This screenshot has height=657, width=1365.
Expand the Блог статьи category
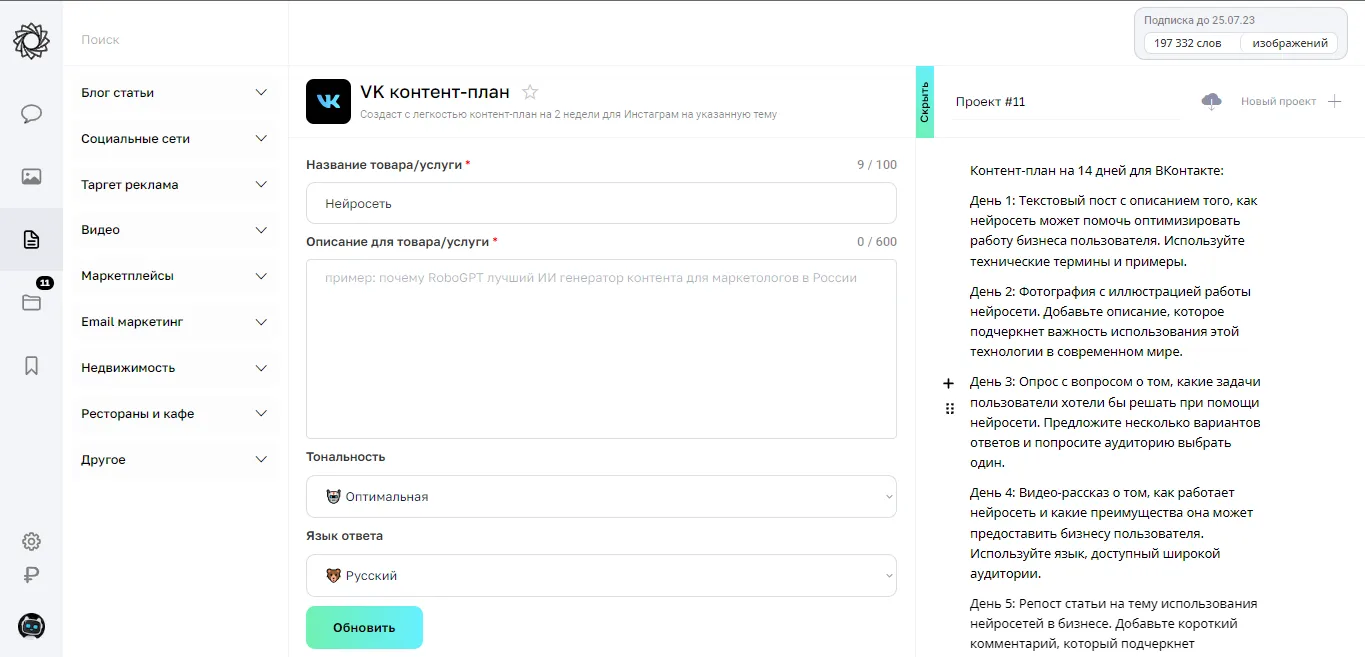tap(175, 93)
